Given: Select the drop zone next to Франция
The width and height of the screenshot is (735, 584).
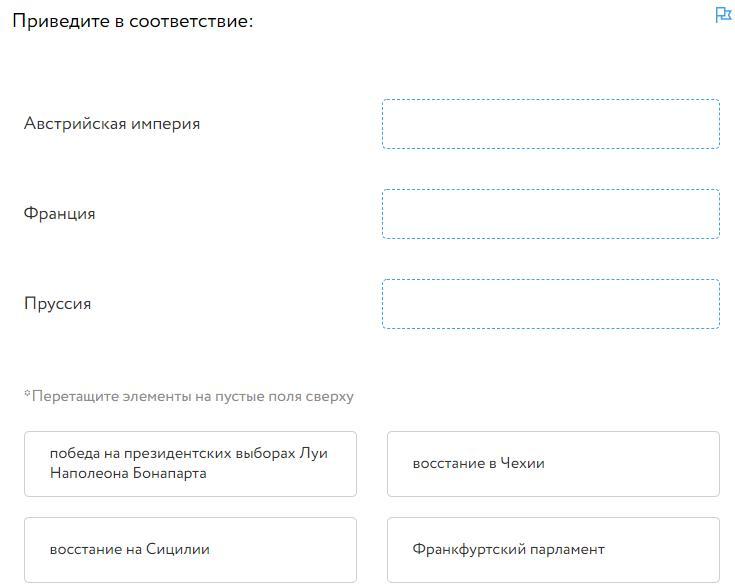Looking at the screenshot, I should [x=550, y=214].
